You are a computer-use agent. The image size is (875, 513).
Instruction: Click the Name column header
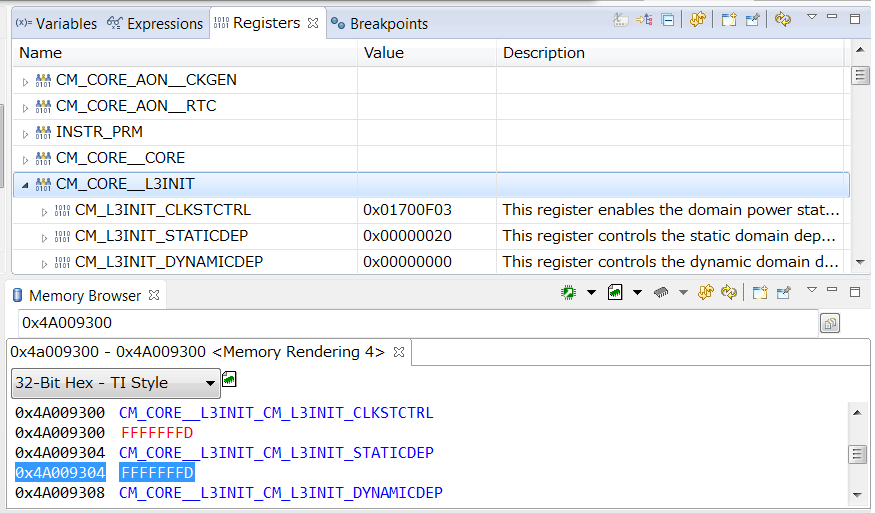click(x=185, y=53)
